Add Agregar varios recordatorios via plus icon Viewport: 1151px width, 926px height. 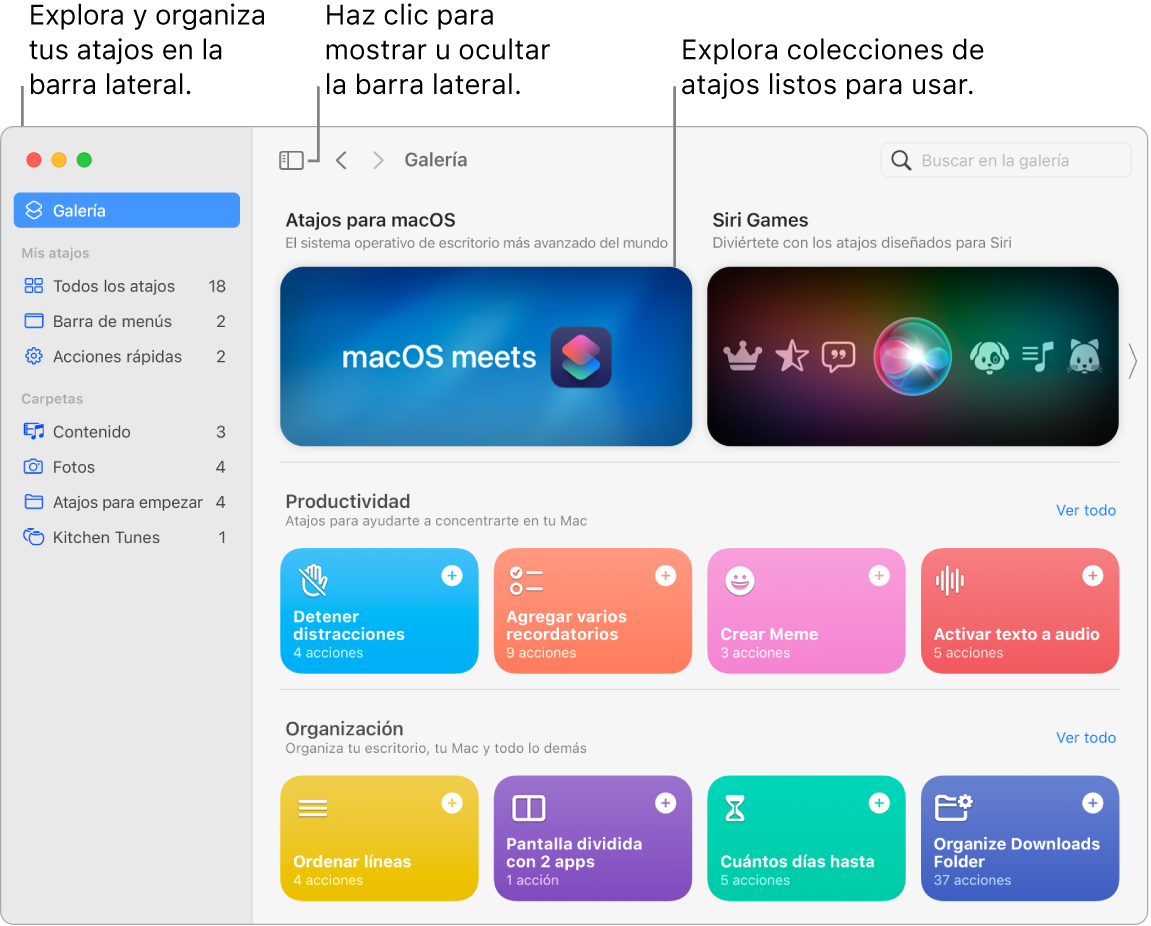(x=666, y=576)
